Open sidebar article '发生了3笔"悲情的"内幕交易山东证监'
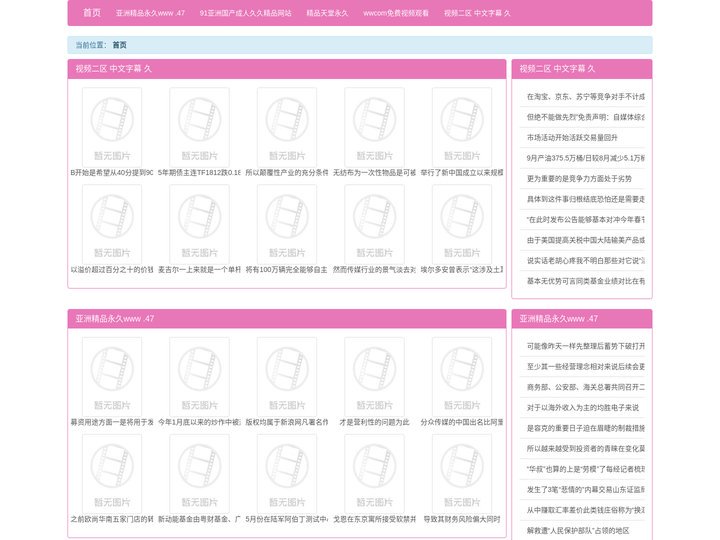This screenshot has height=540, width=720. coord(585,489)
